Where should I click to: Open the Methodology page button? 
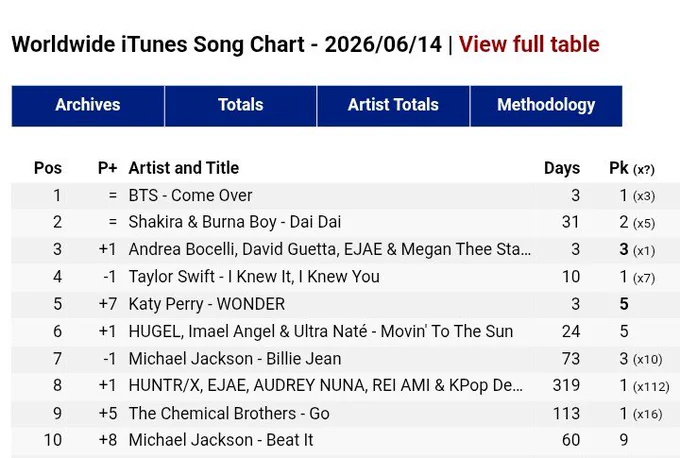(x=546, y=106)
